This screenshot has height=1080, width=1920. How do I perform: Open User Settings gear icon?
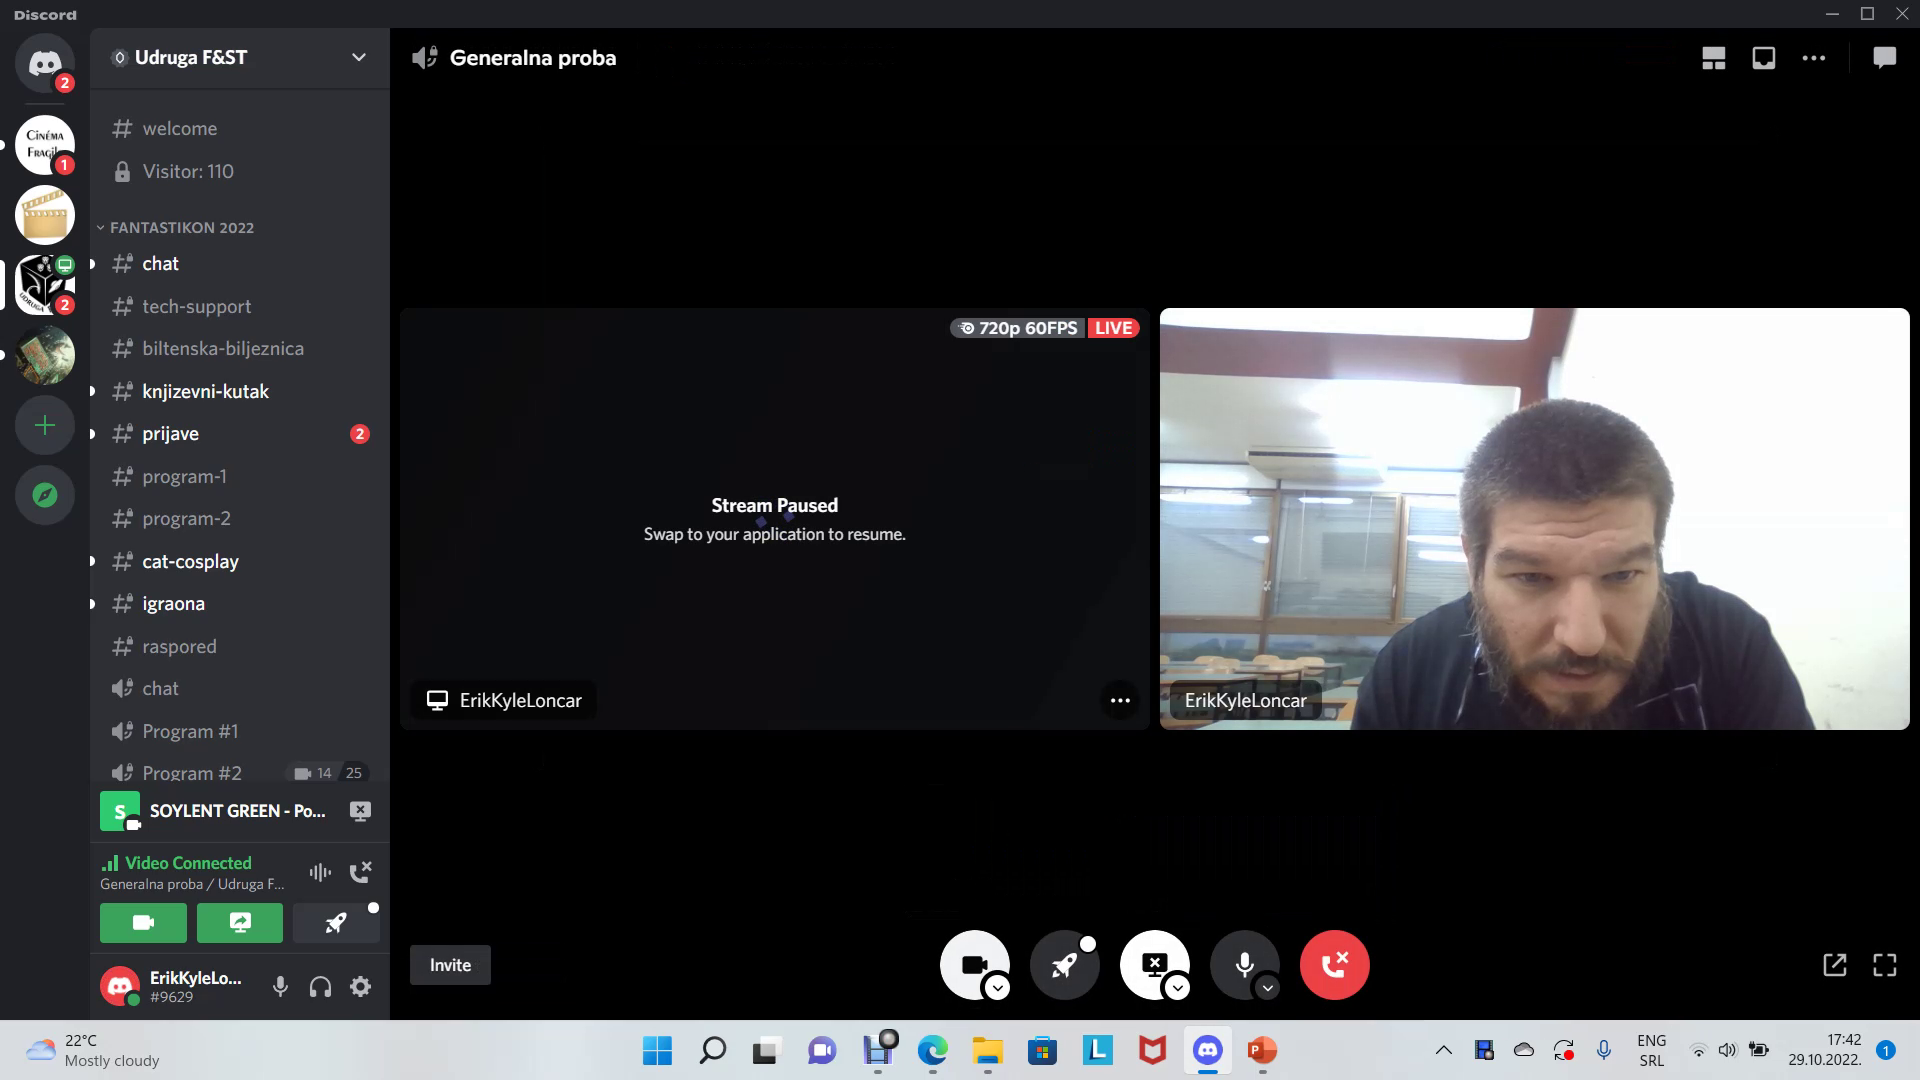pyautogui.click(x=361, y=987)
